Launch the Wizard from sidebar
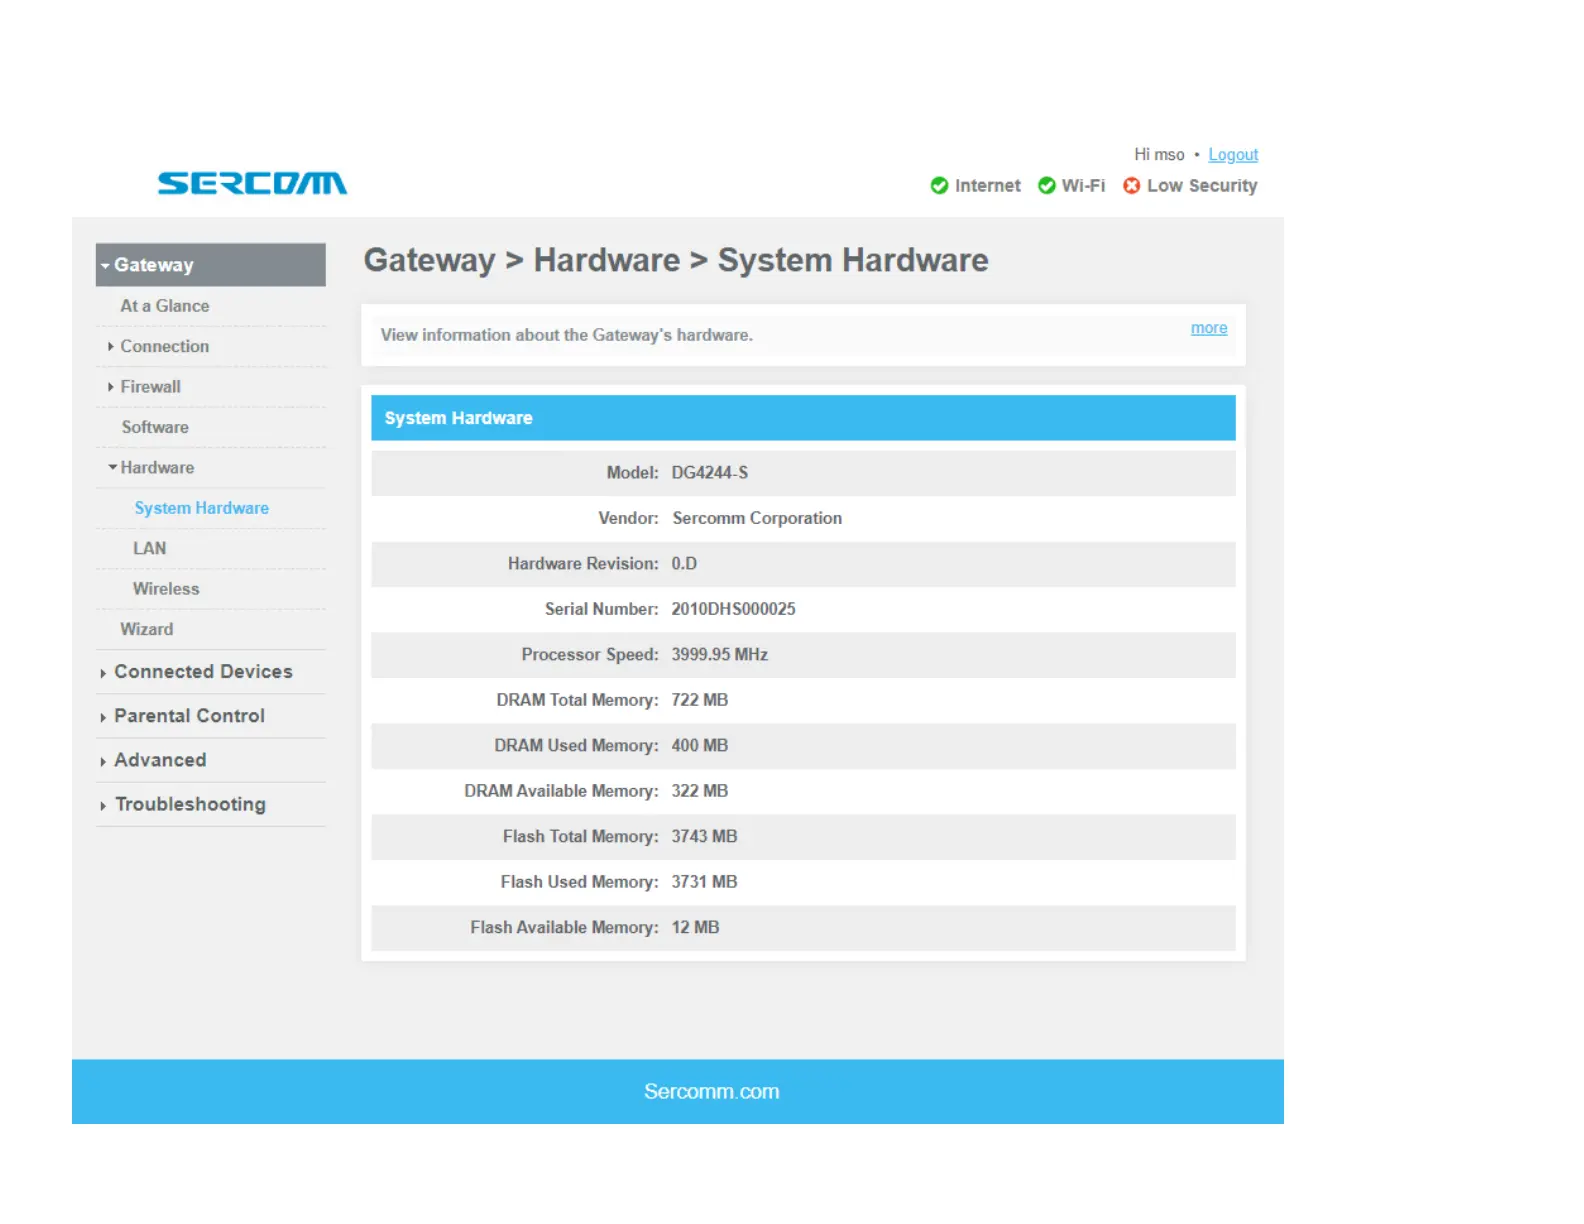This screenshot has width=1584, height=1224. tap(147, 629)
